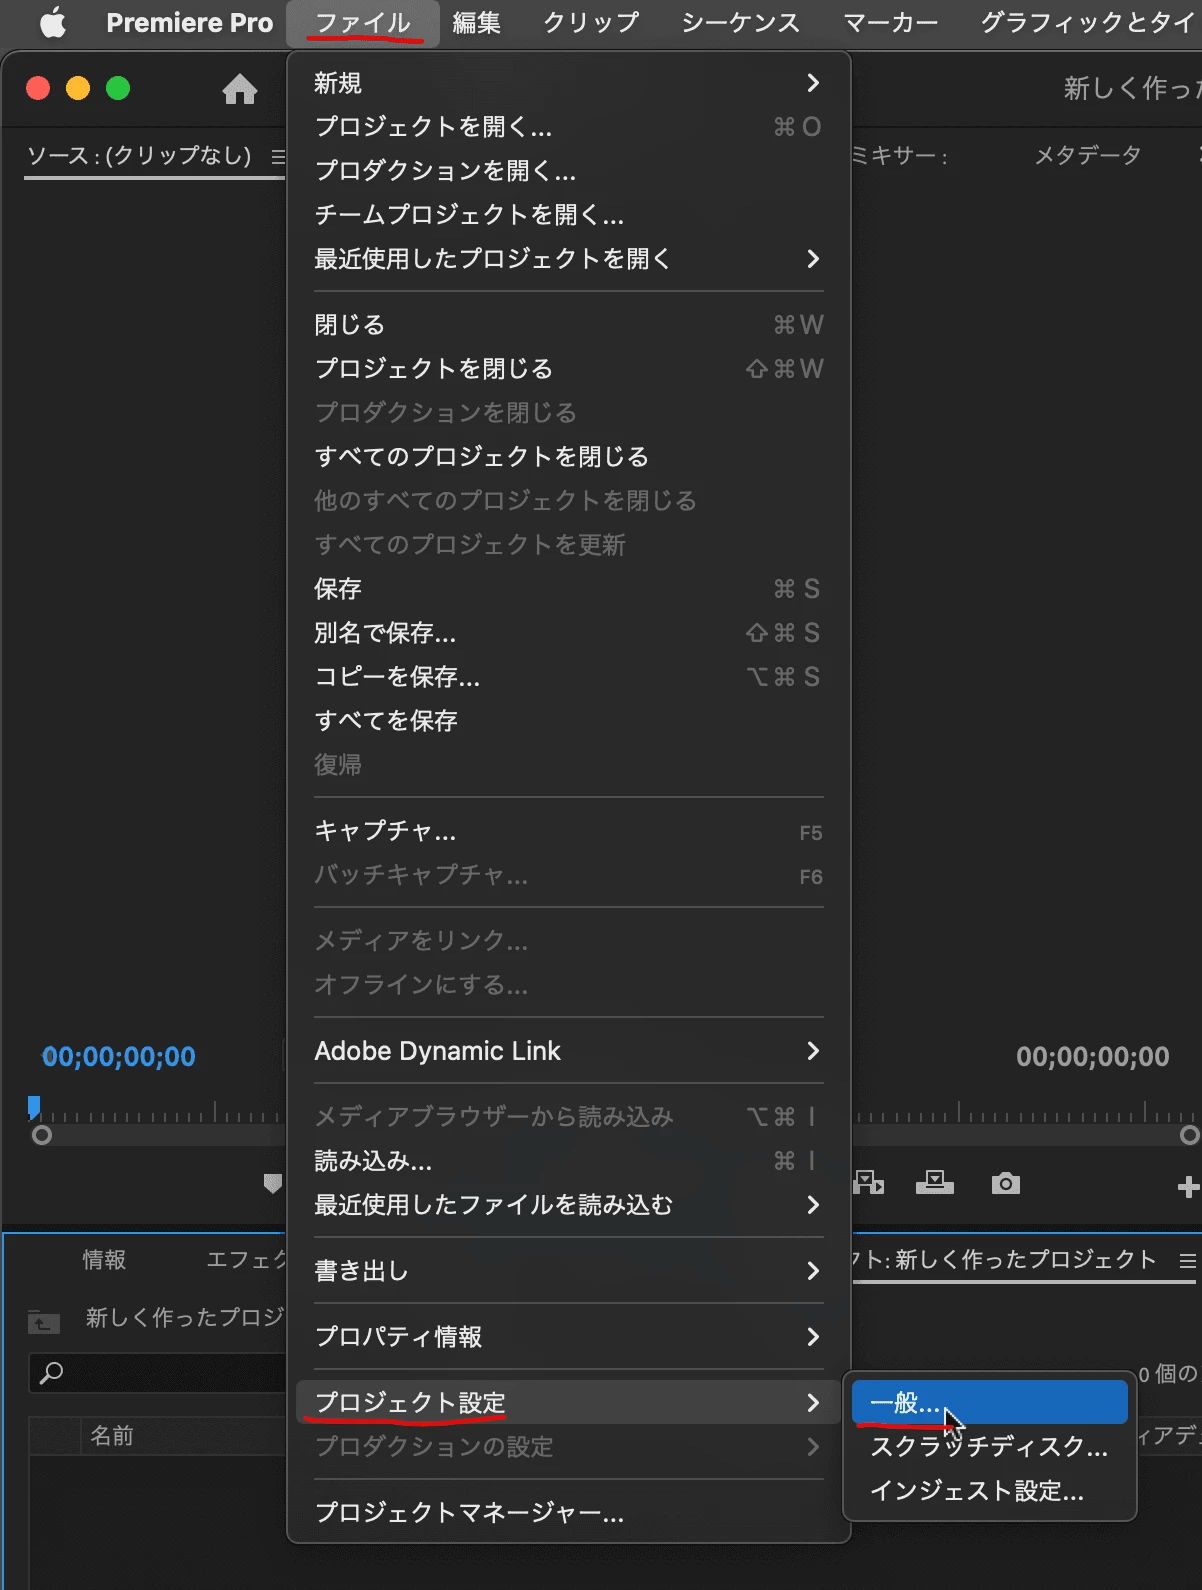The image size is (1202, 1590).
Task: Choose 保存 menu item
Action: [x=568, y=589]
